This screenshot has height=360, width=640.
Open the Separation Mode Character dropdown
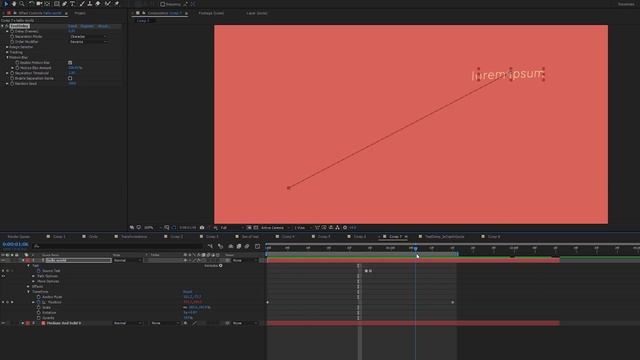(x=88, y=37)
